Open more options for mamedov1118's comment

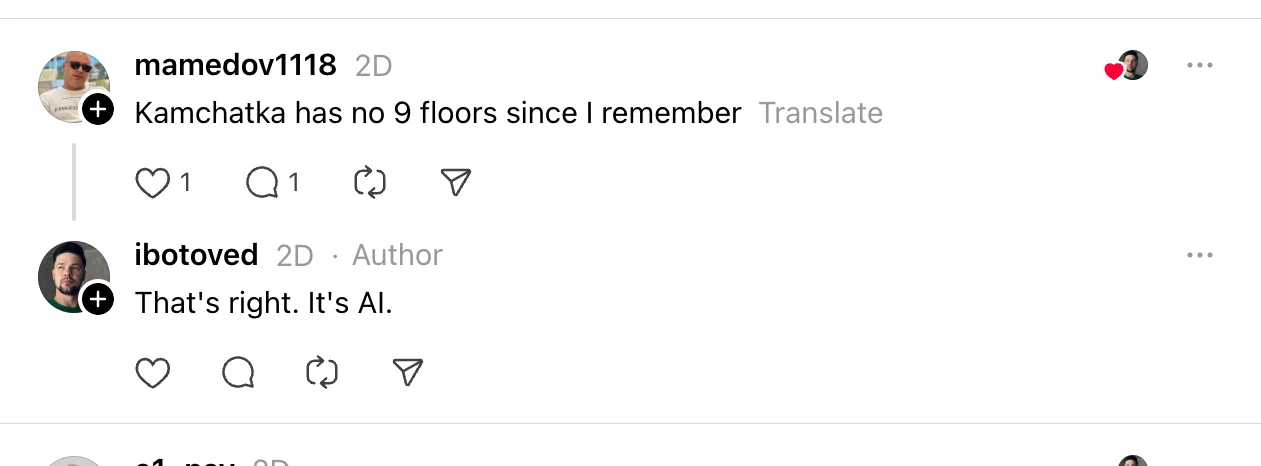1199,66
